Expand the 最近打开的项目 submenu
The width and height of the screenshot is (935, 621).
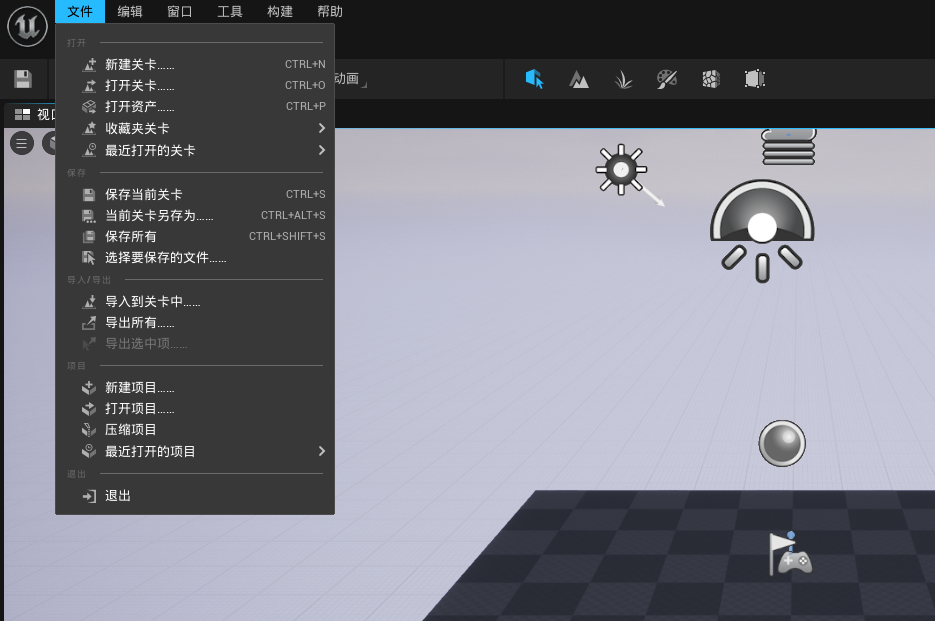click(195, 452)
